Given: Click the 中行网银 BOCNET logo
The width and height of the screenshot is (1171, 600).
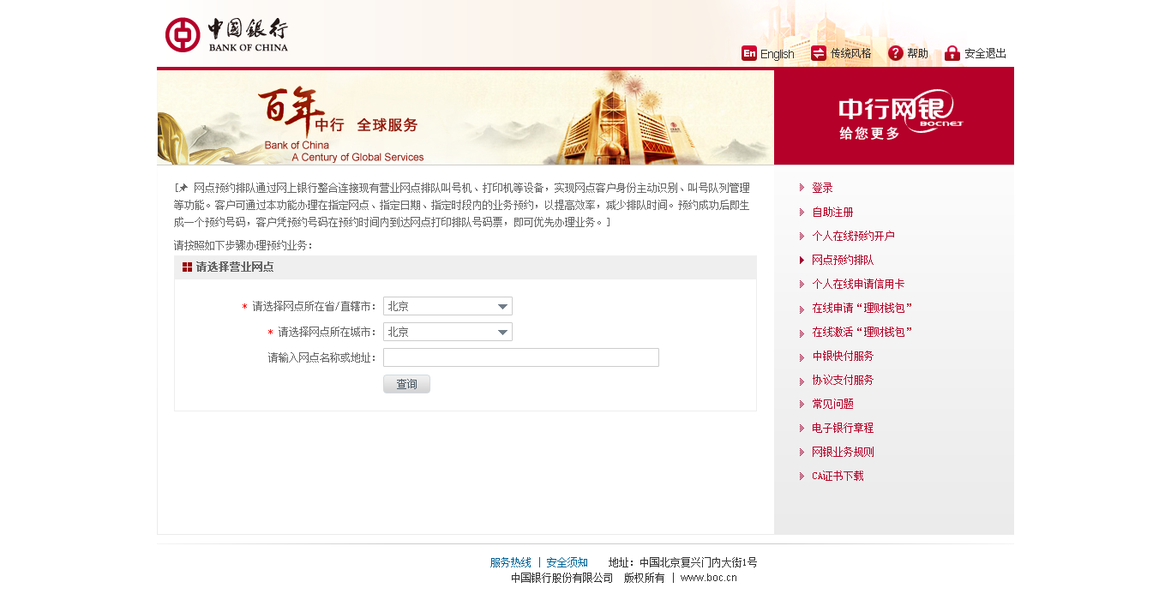Looking at the screenshot, I should pyautogui.click(x=900, y=117).
